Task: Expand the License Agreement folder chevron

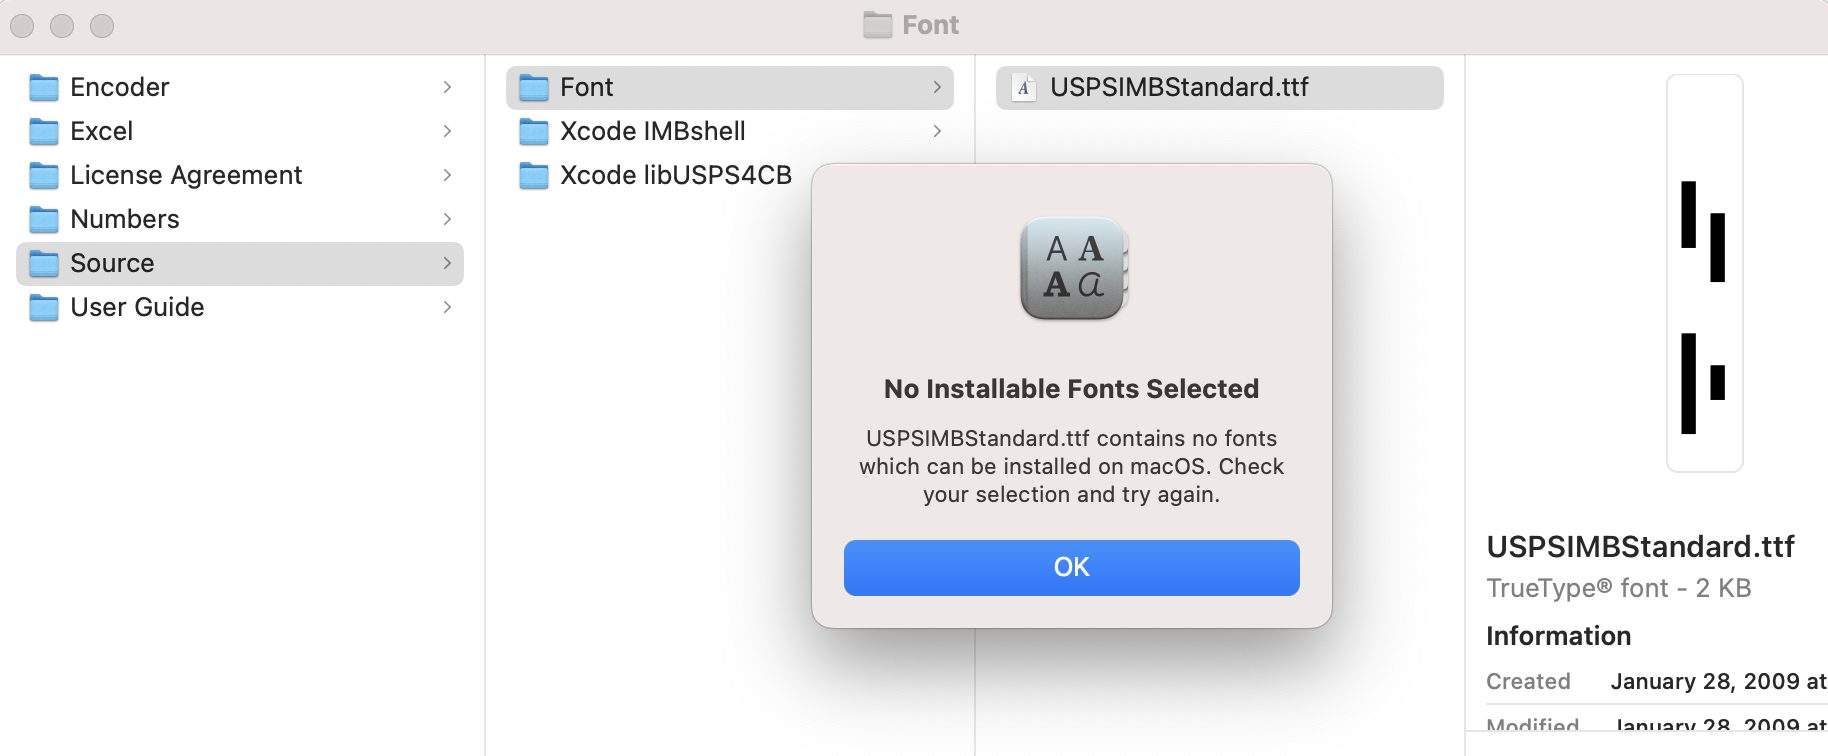Action: coord(447,176)
